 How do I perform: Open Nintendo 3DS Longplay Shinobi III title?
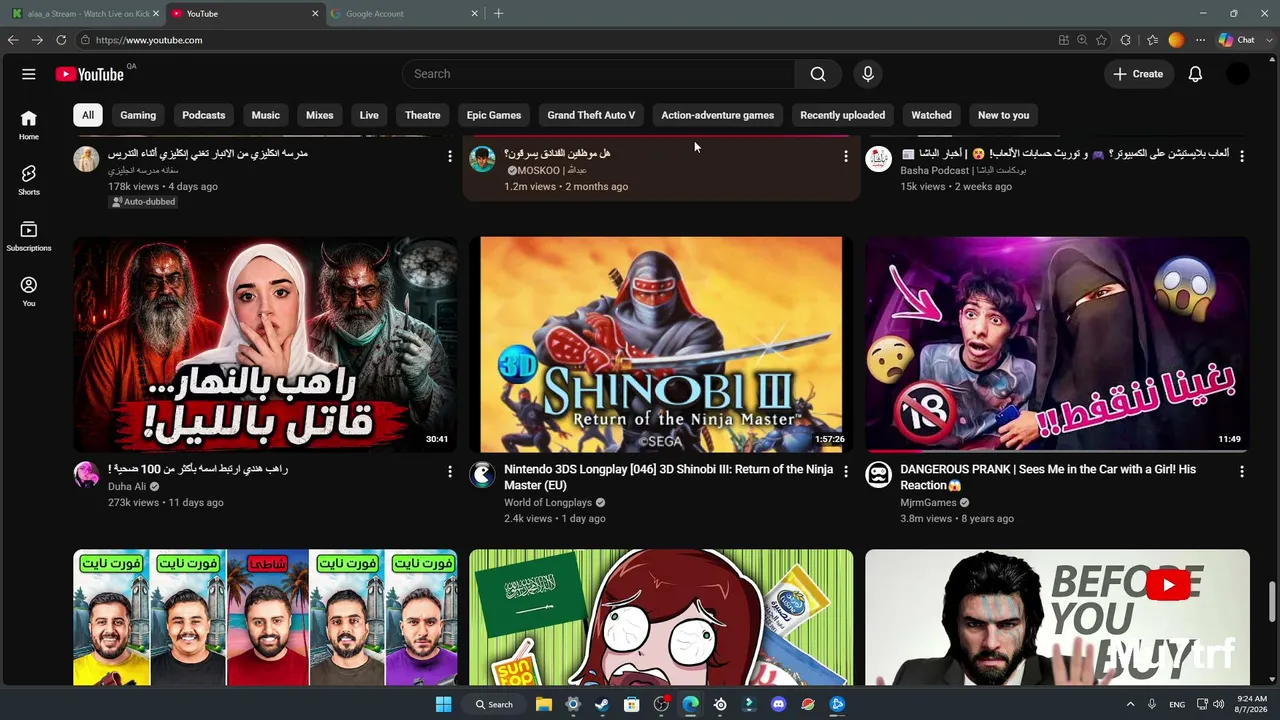pyautogui.click(x=668, y=477)
